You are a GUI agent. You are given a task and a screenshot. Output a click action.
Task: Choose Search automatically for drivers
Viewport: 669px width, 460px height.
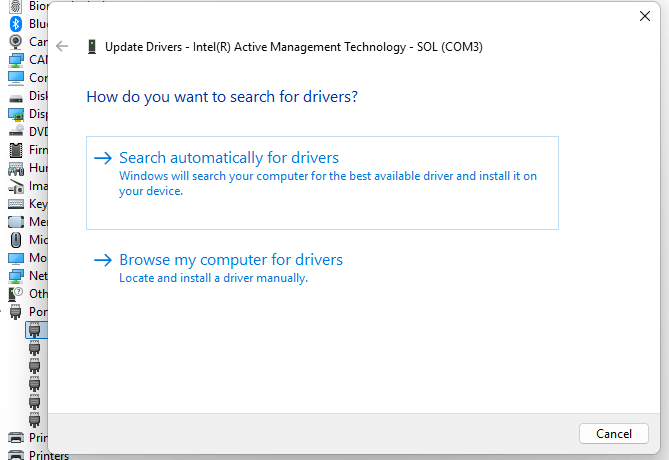pos(229,158)
